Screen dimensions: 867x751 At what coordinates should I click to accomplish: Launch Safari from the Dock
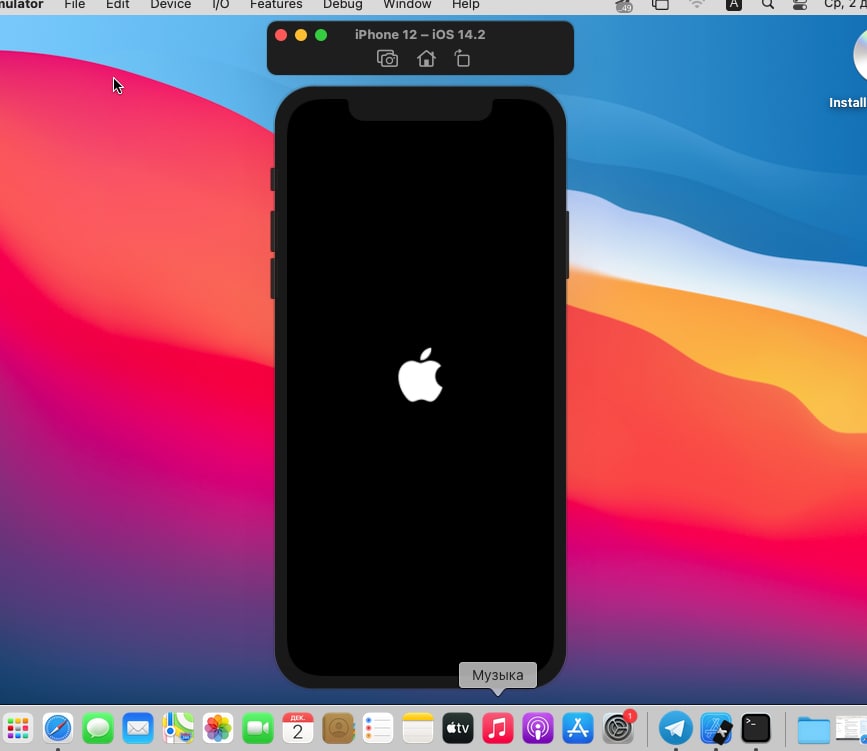(x=58, y=728)
